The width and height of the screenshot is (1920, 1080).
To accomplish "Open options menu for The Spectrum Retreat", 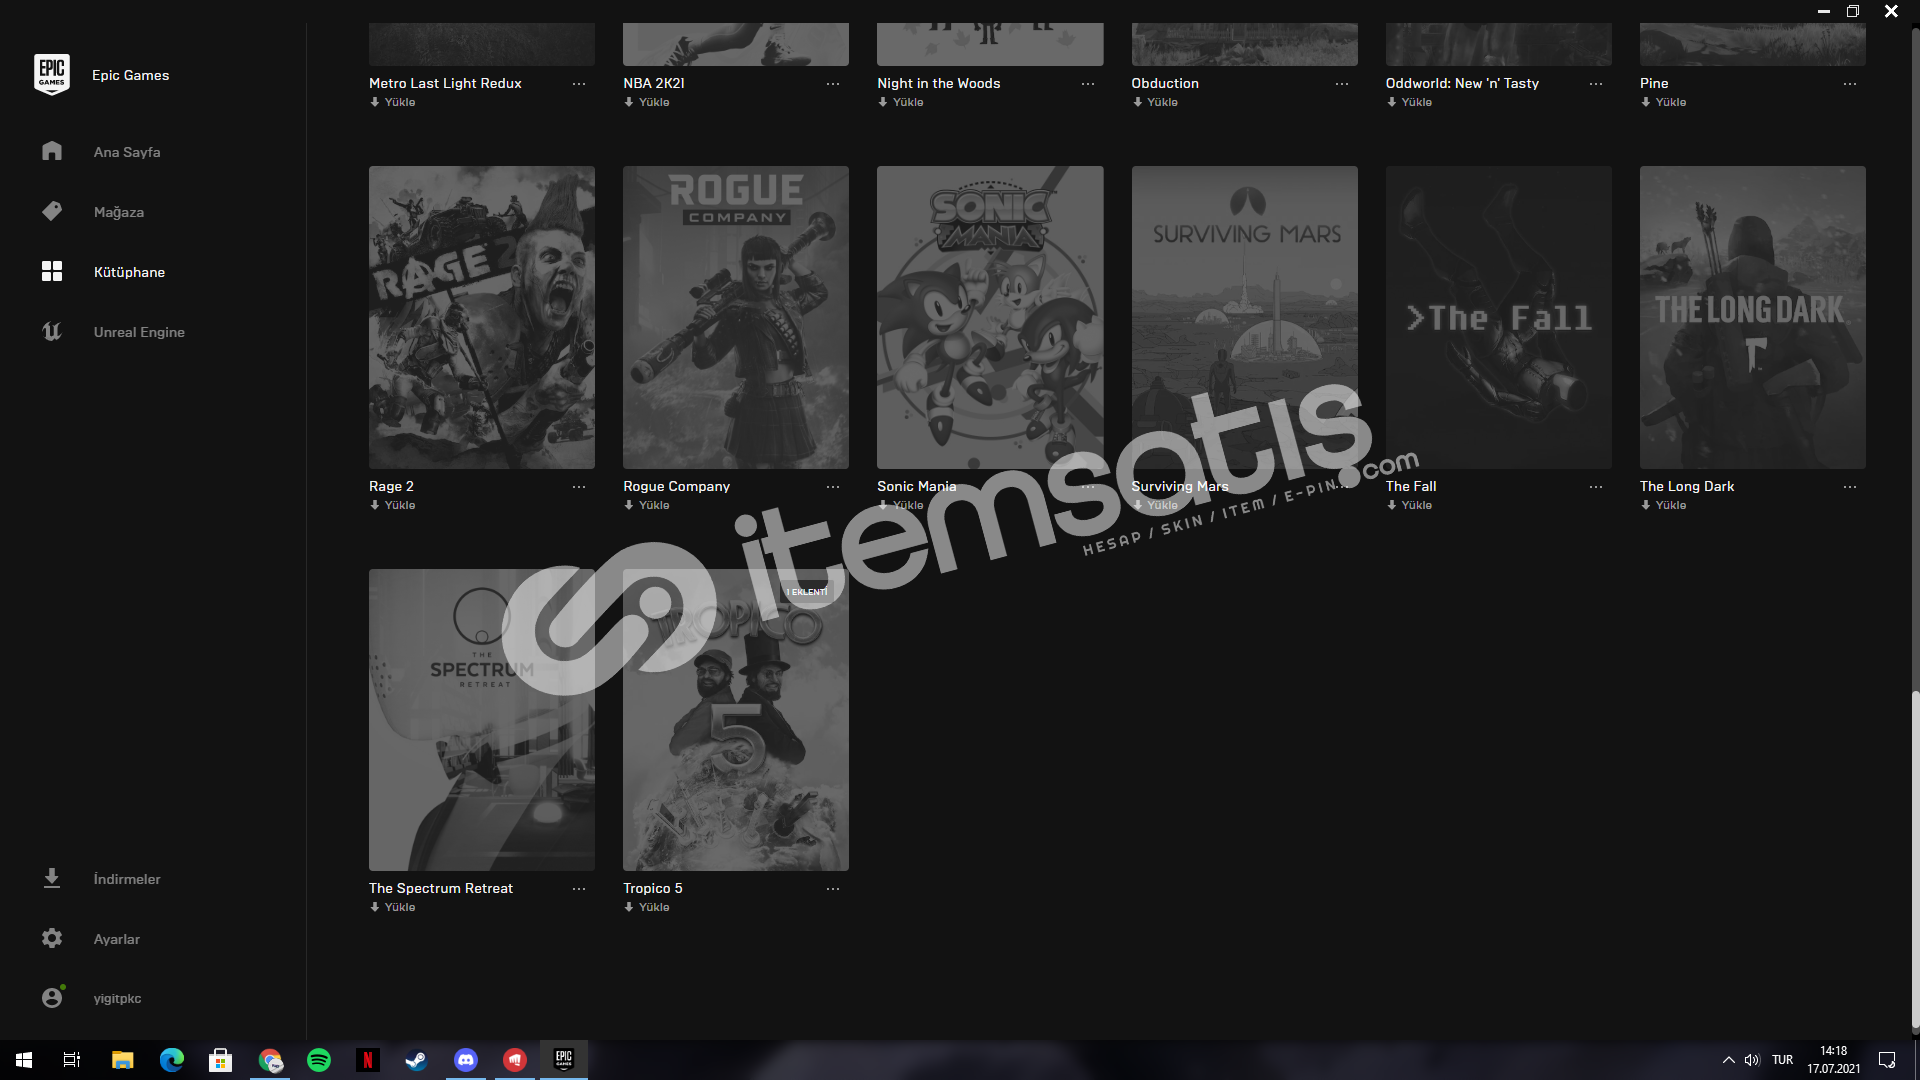I will tap(579, 889).
